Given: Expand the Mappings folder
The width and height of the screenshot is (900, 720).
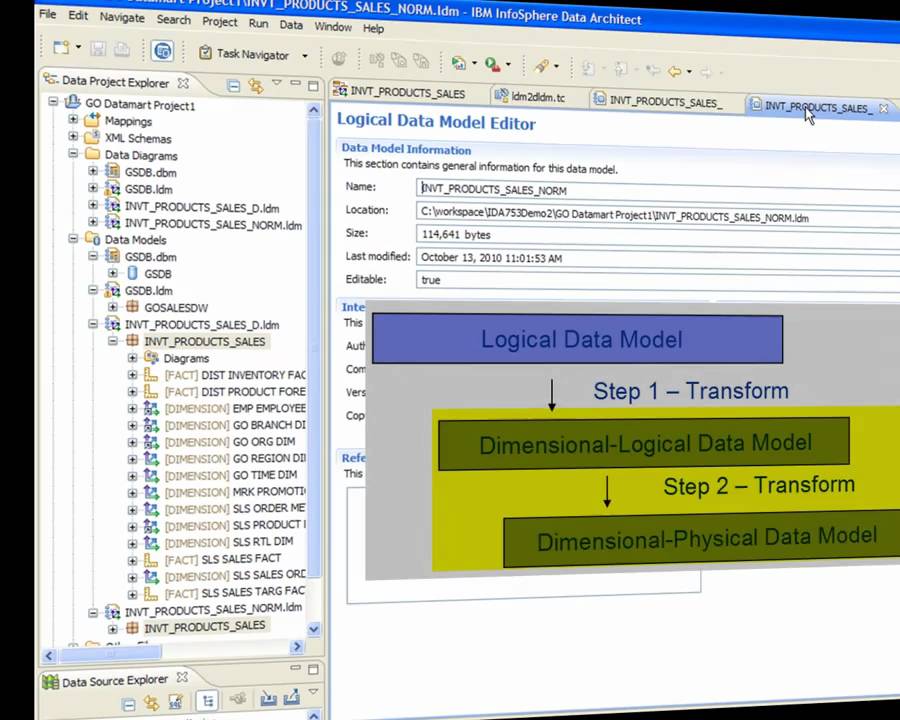Looking at the screenshot, I should tap(73, 119).
